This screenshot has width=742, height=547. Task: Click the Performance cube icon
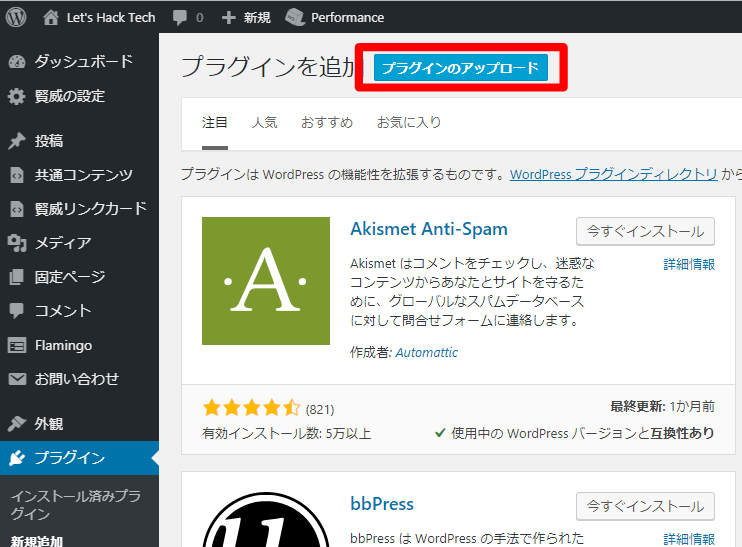pos(295,18)
